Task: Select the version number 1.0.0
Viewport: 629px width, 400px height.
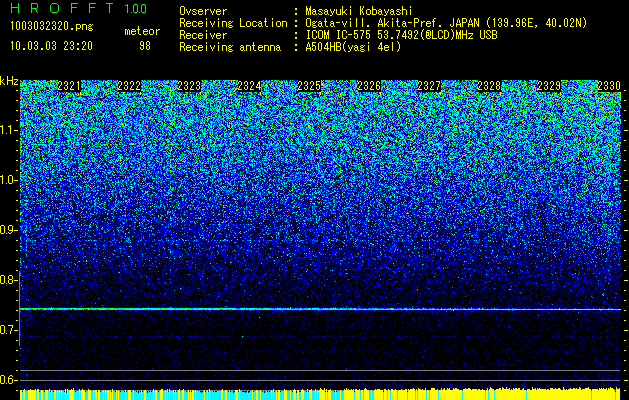Action: [136, 8]
